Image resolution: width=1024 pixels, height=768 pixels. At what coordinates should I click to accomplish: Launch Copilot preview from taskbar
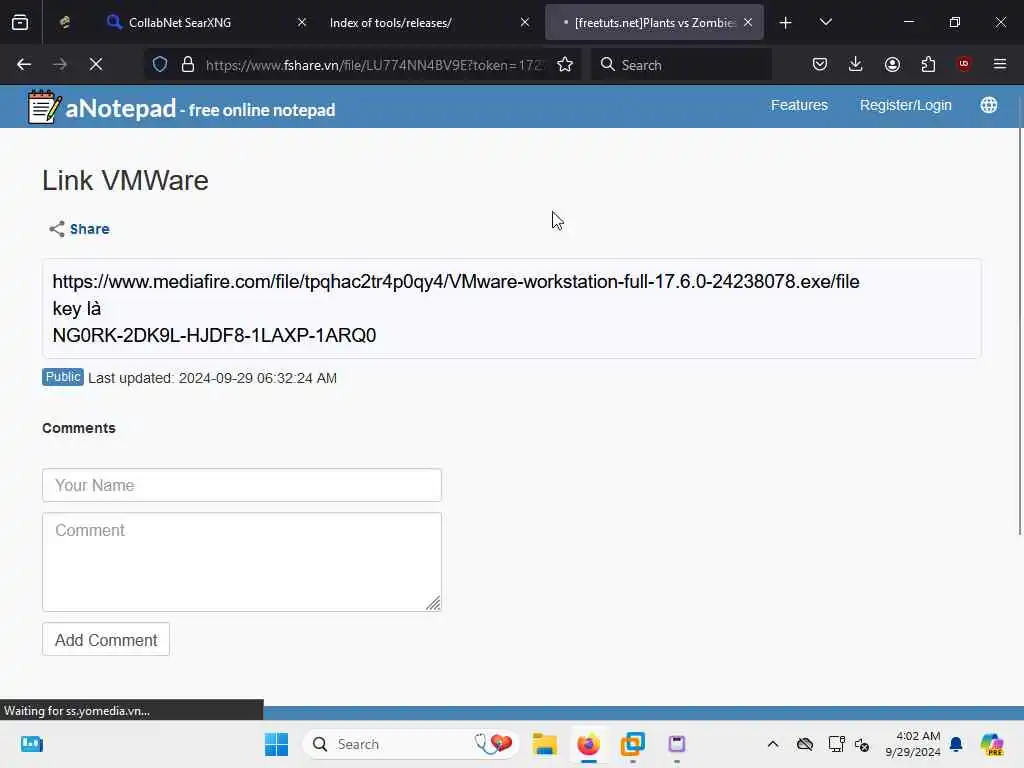[992, 744]
